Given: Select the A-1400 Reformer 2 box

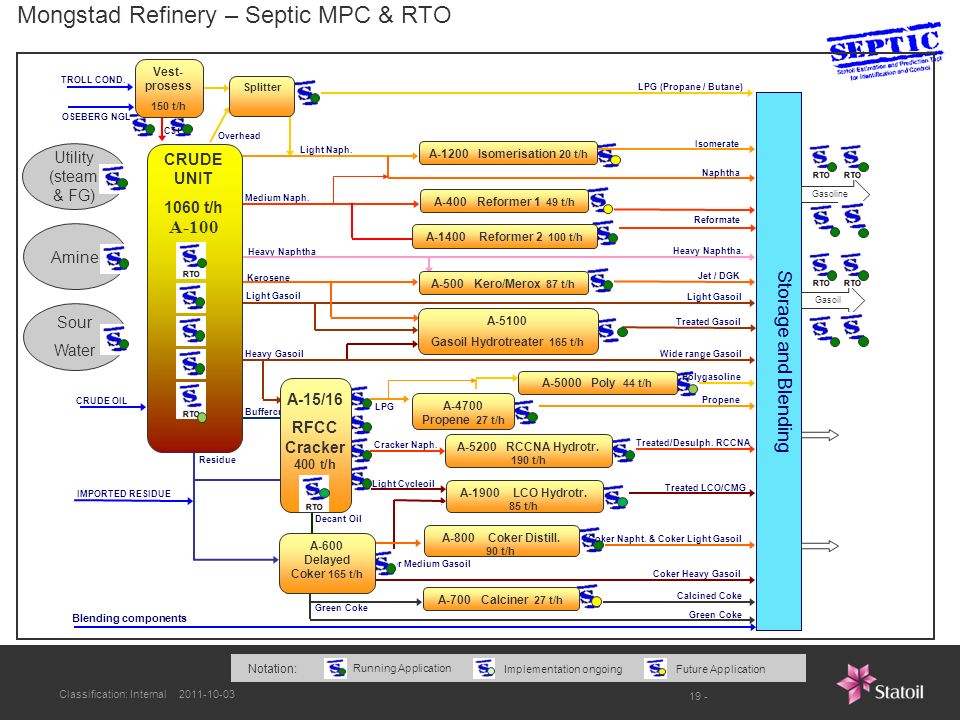Looking at the screenshot, I should (504, 236).
